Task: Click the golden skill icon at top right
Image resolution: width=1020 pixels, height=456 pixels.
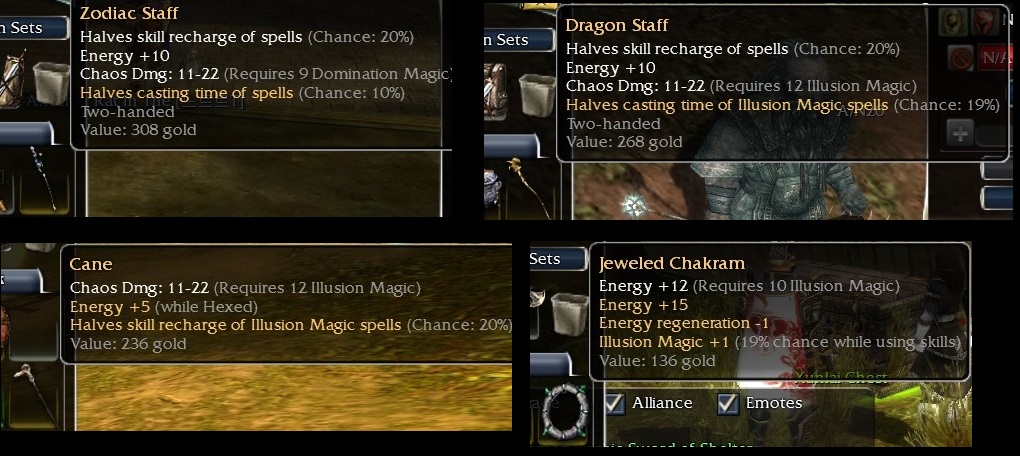Action: click(x=951, y=22)
